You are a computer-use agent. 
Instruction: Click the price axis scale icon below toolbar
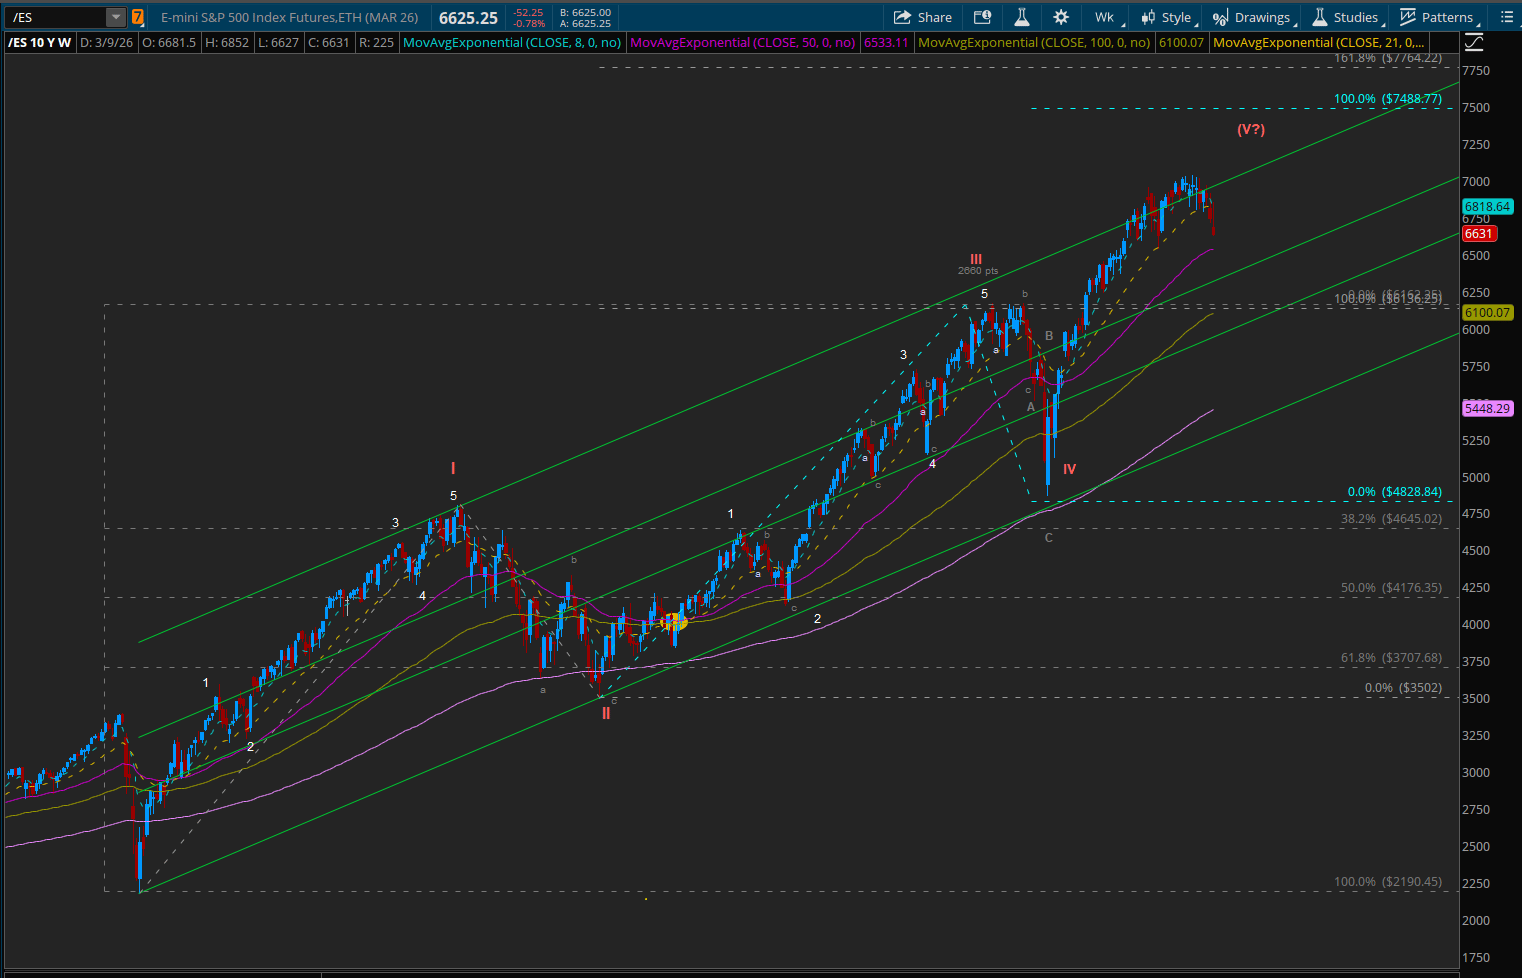[1473, 42]
